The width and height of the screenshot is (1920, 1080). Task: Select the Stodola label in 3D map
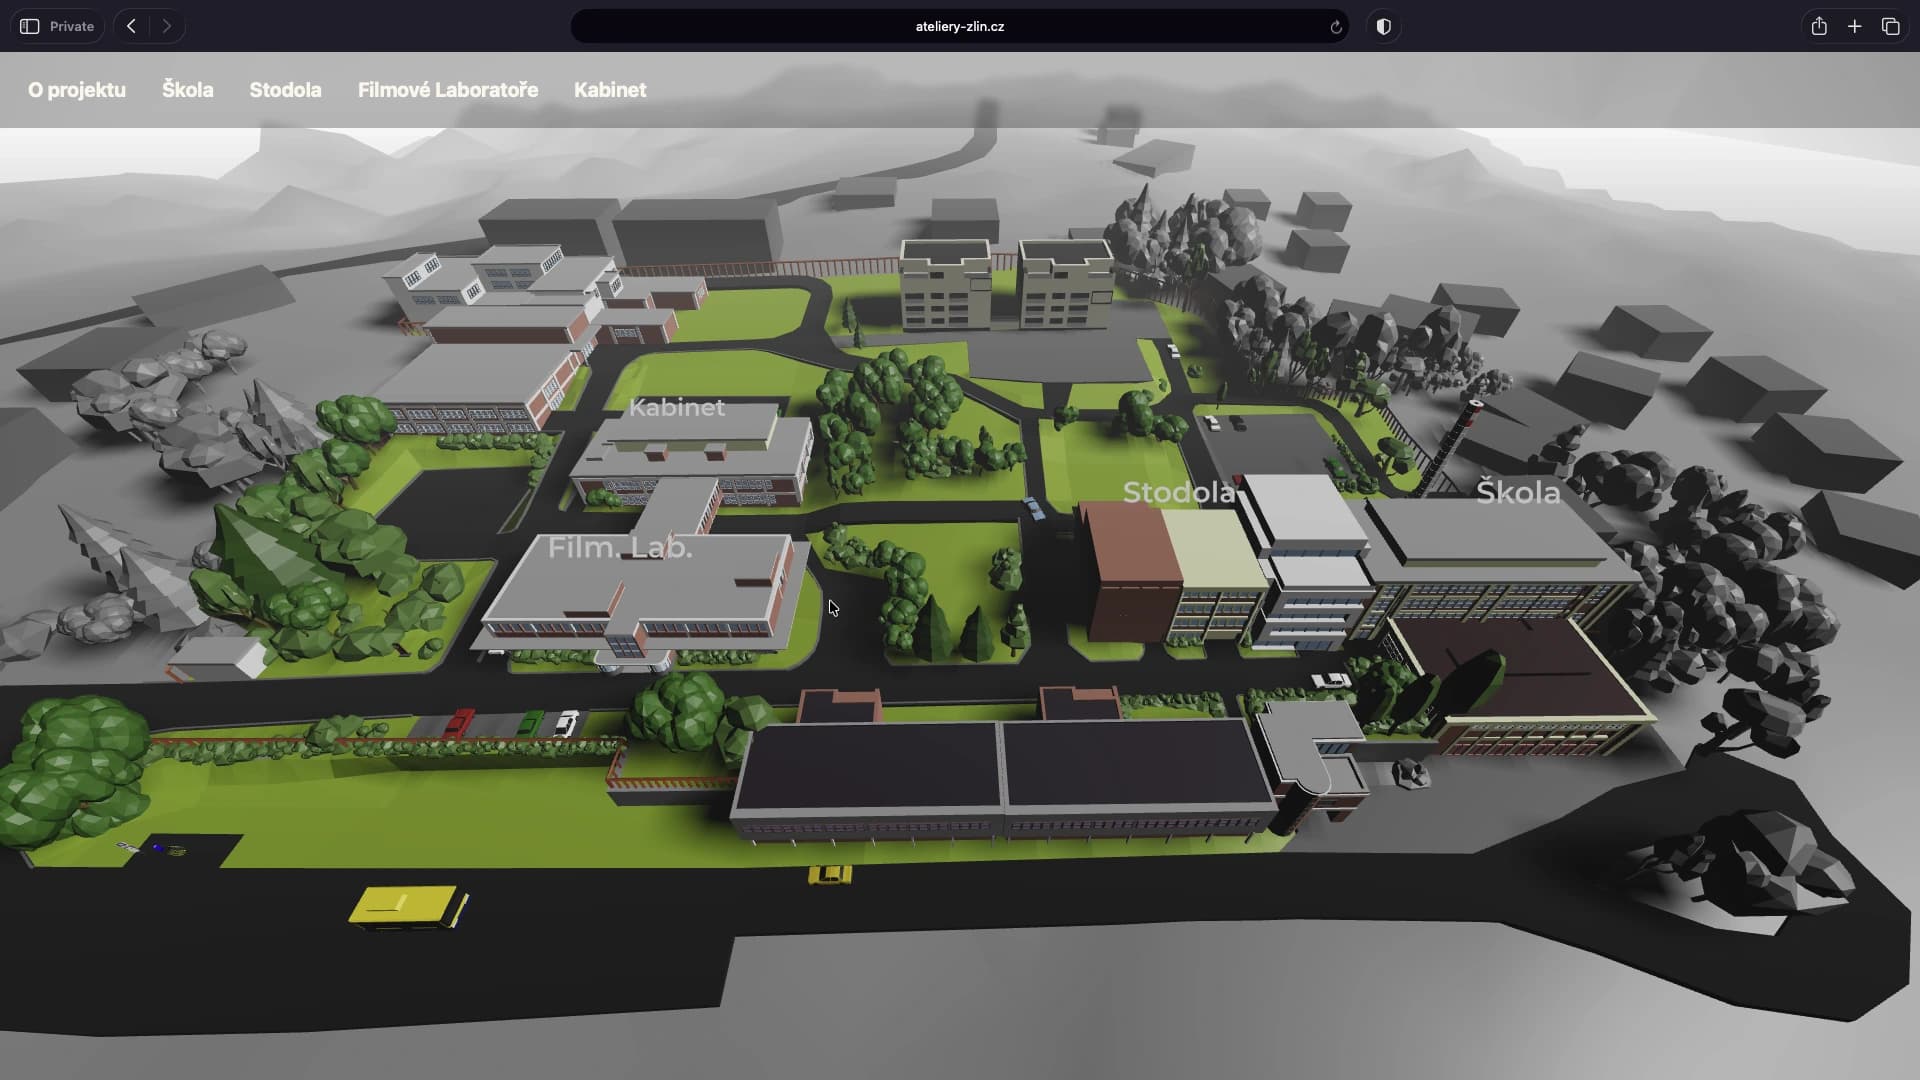pyautogui.click(x=1179, y=492)
